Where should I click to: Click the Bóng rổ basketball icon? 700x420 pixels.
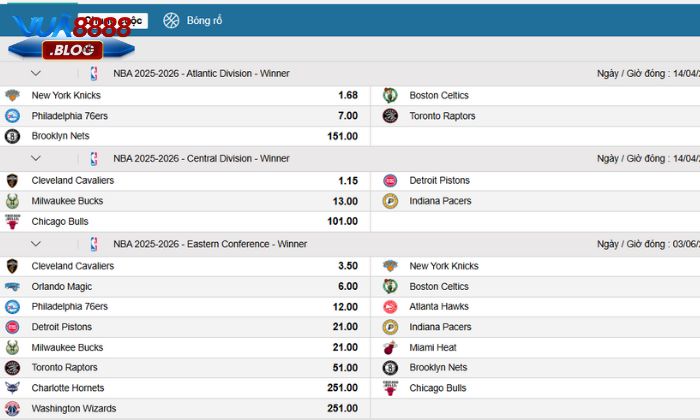point(171,20)
